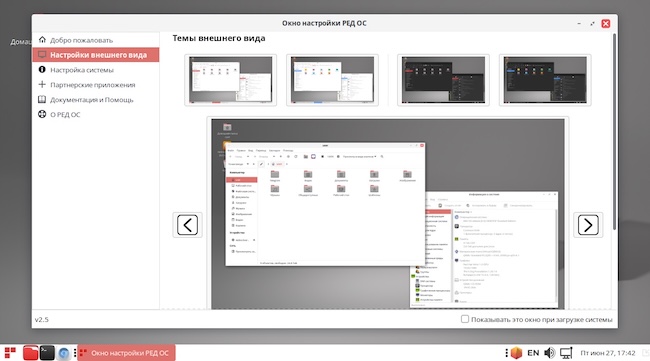Click the plus icon for Партнерские приложения
The width and height of the screenshot is (650, 361).
[x=42, y=85]
